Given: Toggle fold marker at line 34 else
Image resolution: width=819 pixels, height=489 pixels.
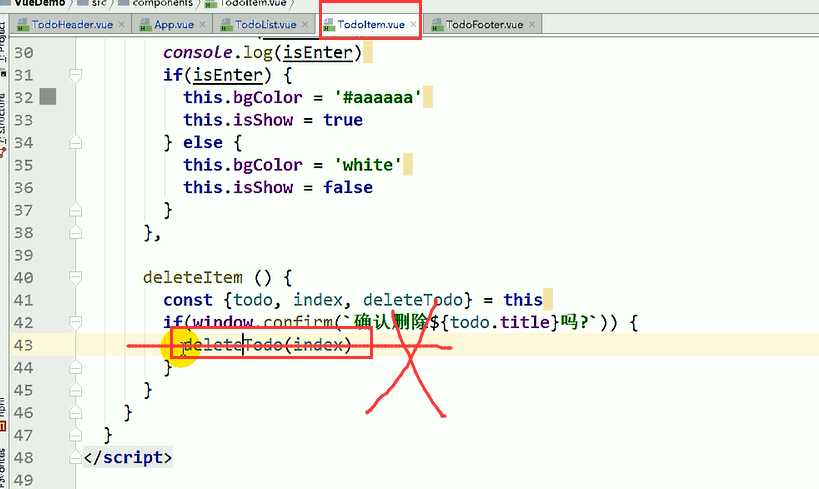Looking at the screenshot, I should pyautogui.click(x=75, y=143).
